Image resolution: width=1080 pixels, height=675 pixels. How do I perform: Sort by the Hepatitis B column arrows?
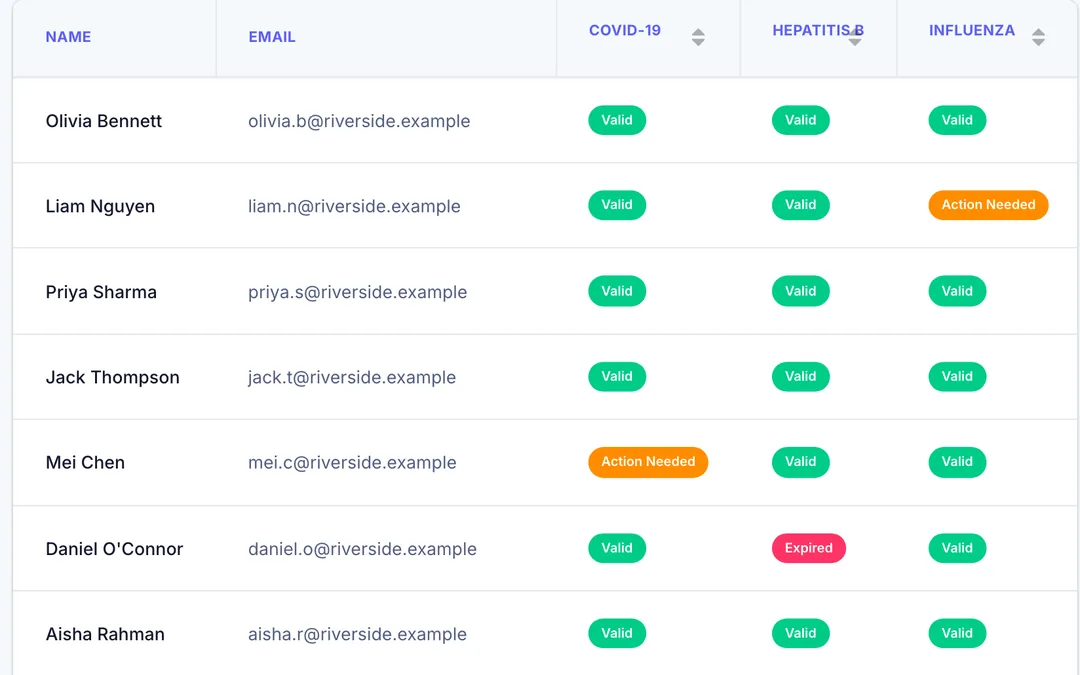pos(855,37)
